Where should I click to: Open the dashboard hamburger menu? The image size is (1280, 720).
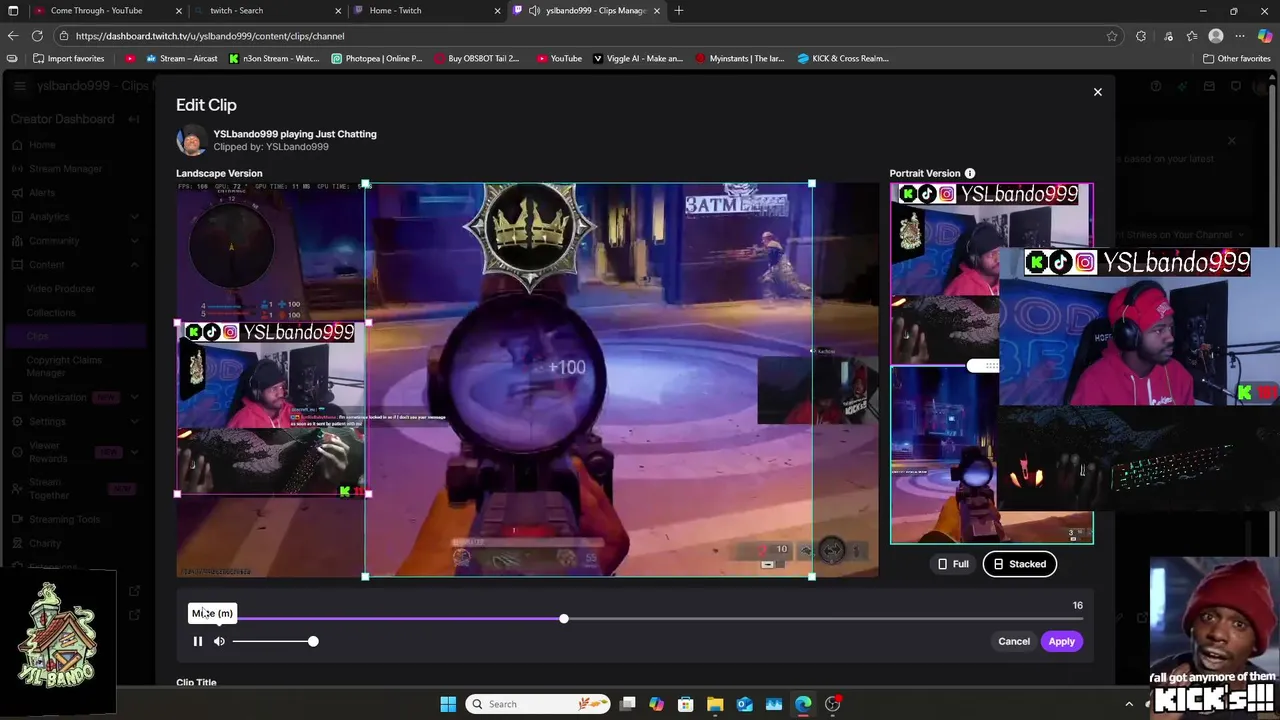click(20, 86)
